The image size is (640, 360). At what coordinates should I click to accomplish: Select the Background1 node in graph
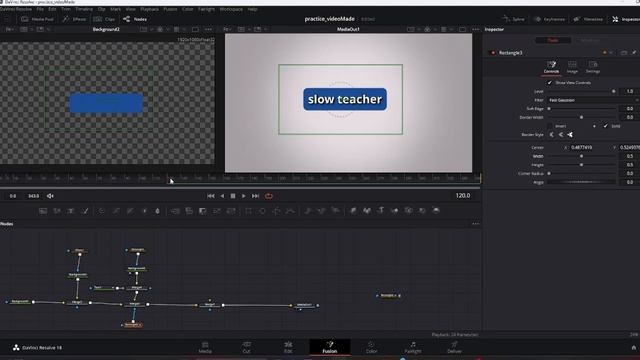tap(20, 302)
